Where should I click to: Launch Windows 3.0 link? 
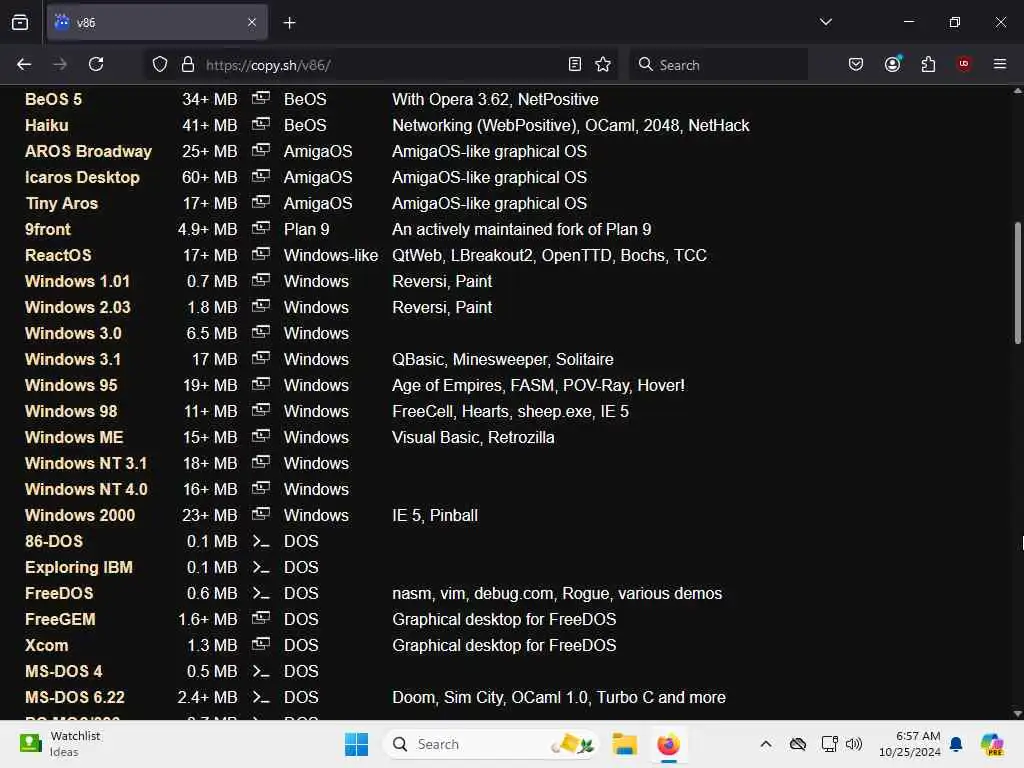[73, 334]
